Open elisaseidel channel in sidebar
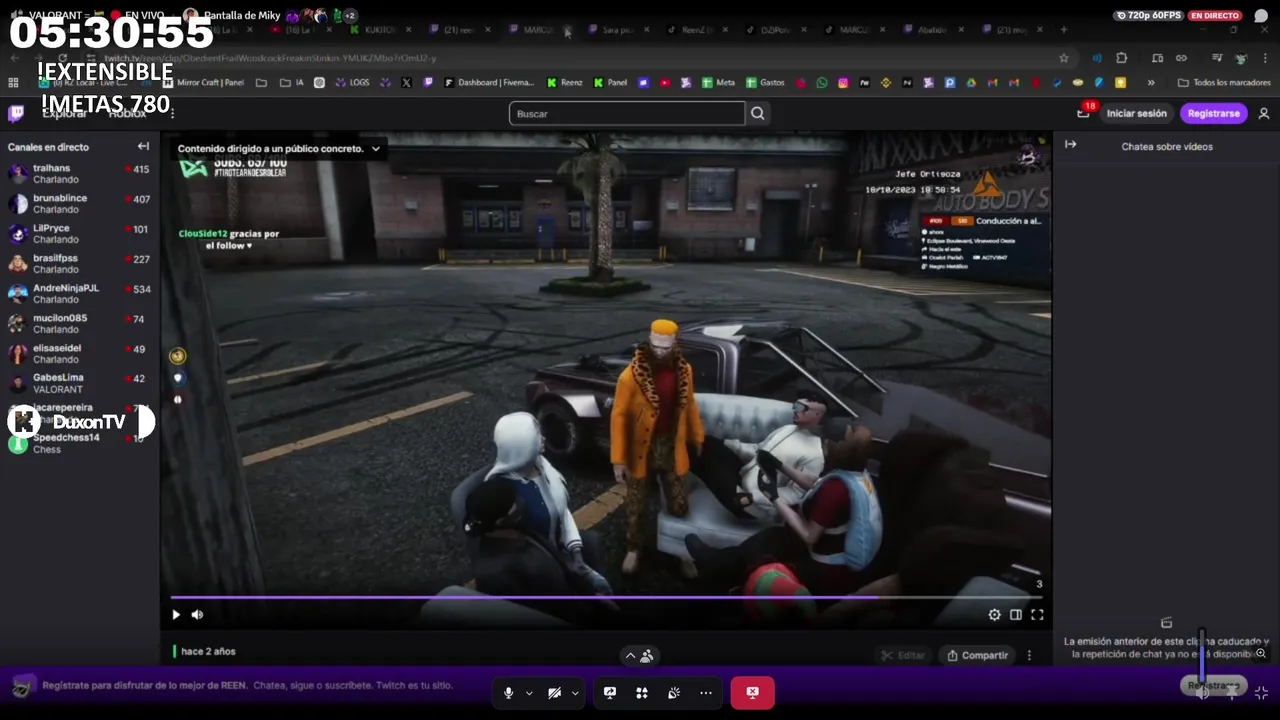Screen dimensions: 1280x720 click(x=79, y=354)
